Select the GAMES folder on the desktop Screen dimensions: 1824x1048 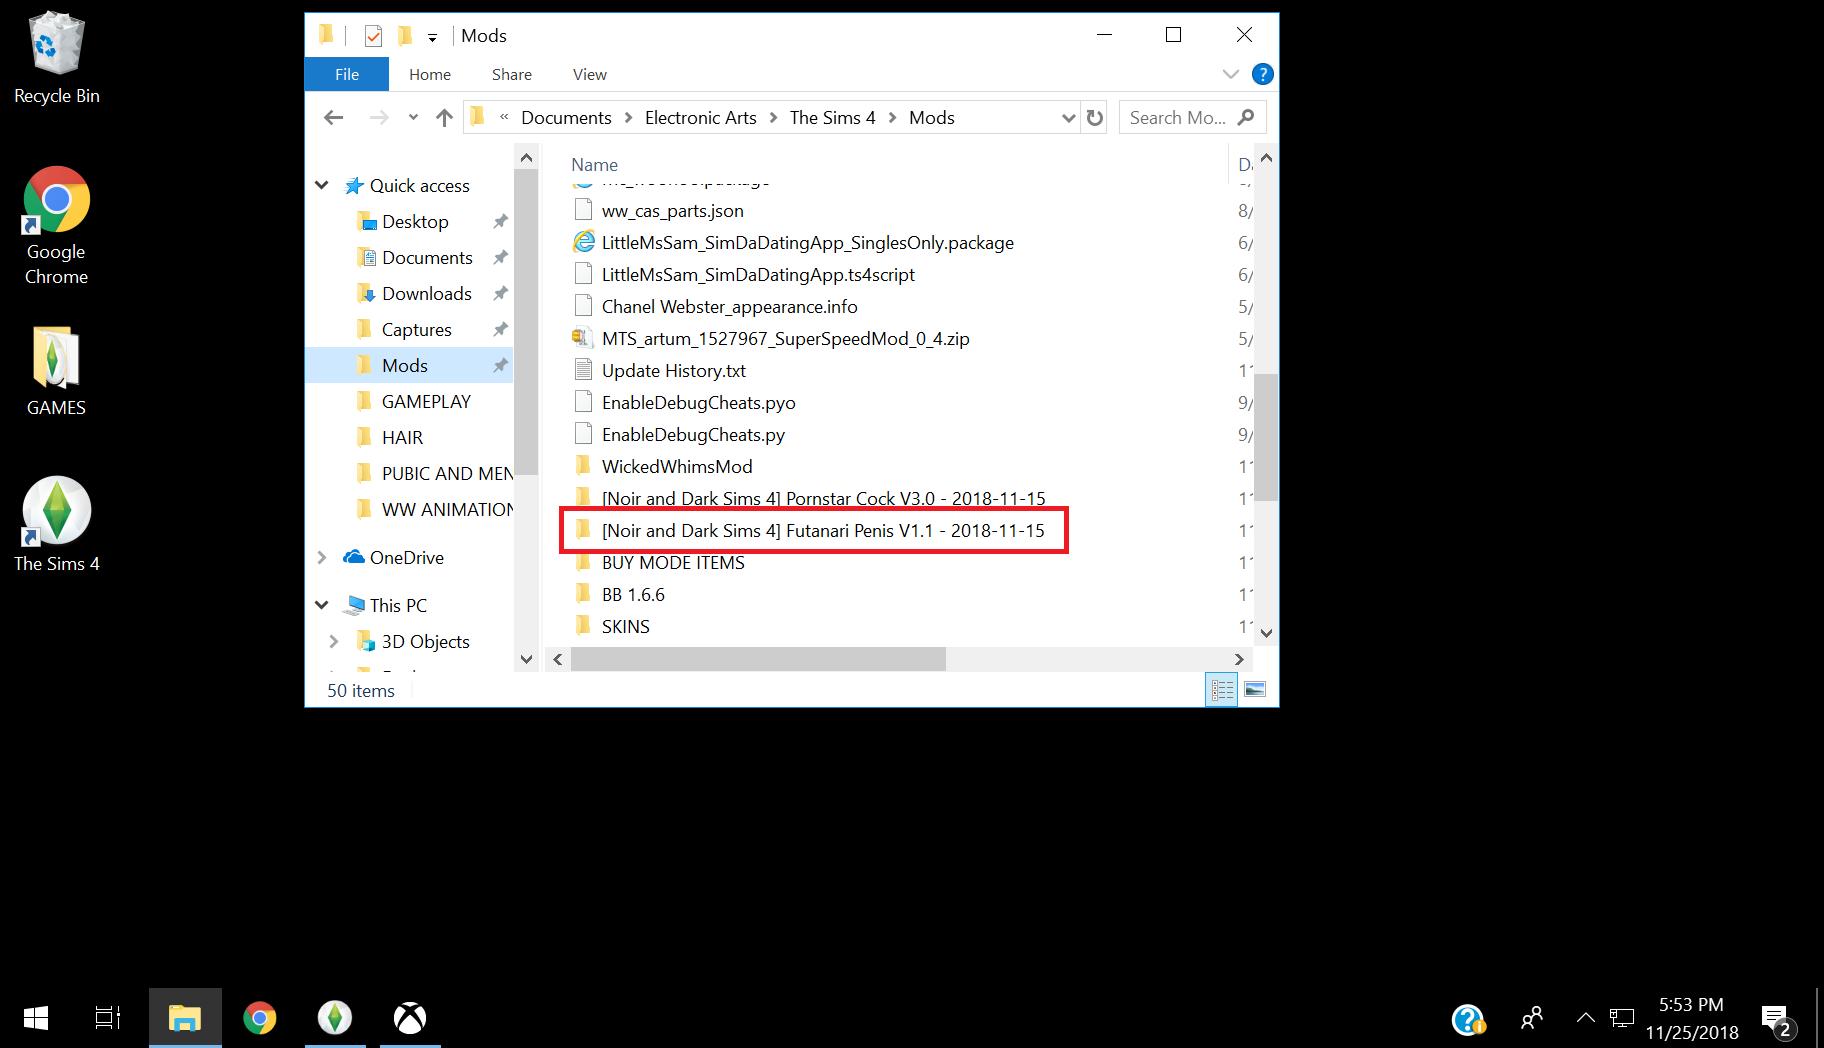click(56, 371)
